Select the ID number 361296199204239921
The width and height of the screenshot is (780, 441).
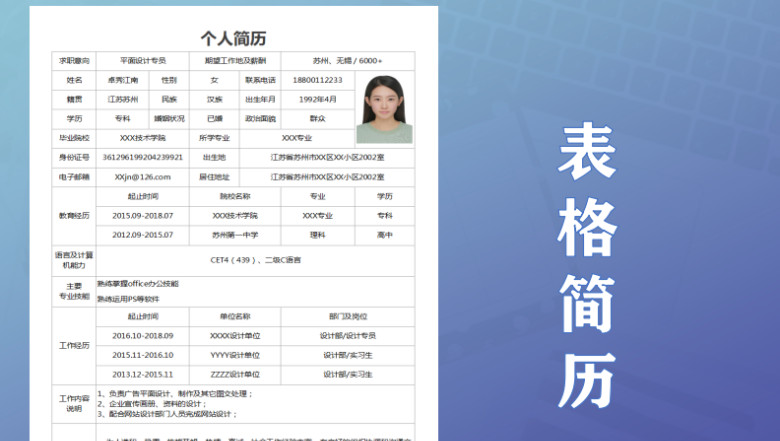(143, 157)
